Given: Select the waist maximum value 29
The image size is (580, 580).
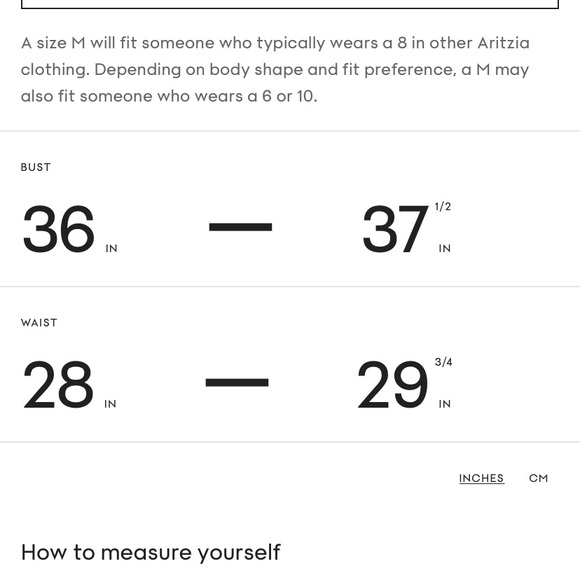Looking at the screenshot, I should click(x=393, y=385).
